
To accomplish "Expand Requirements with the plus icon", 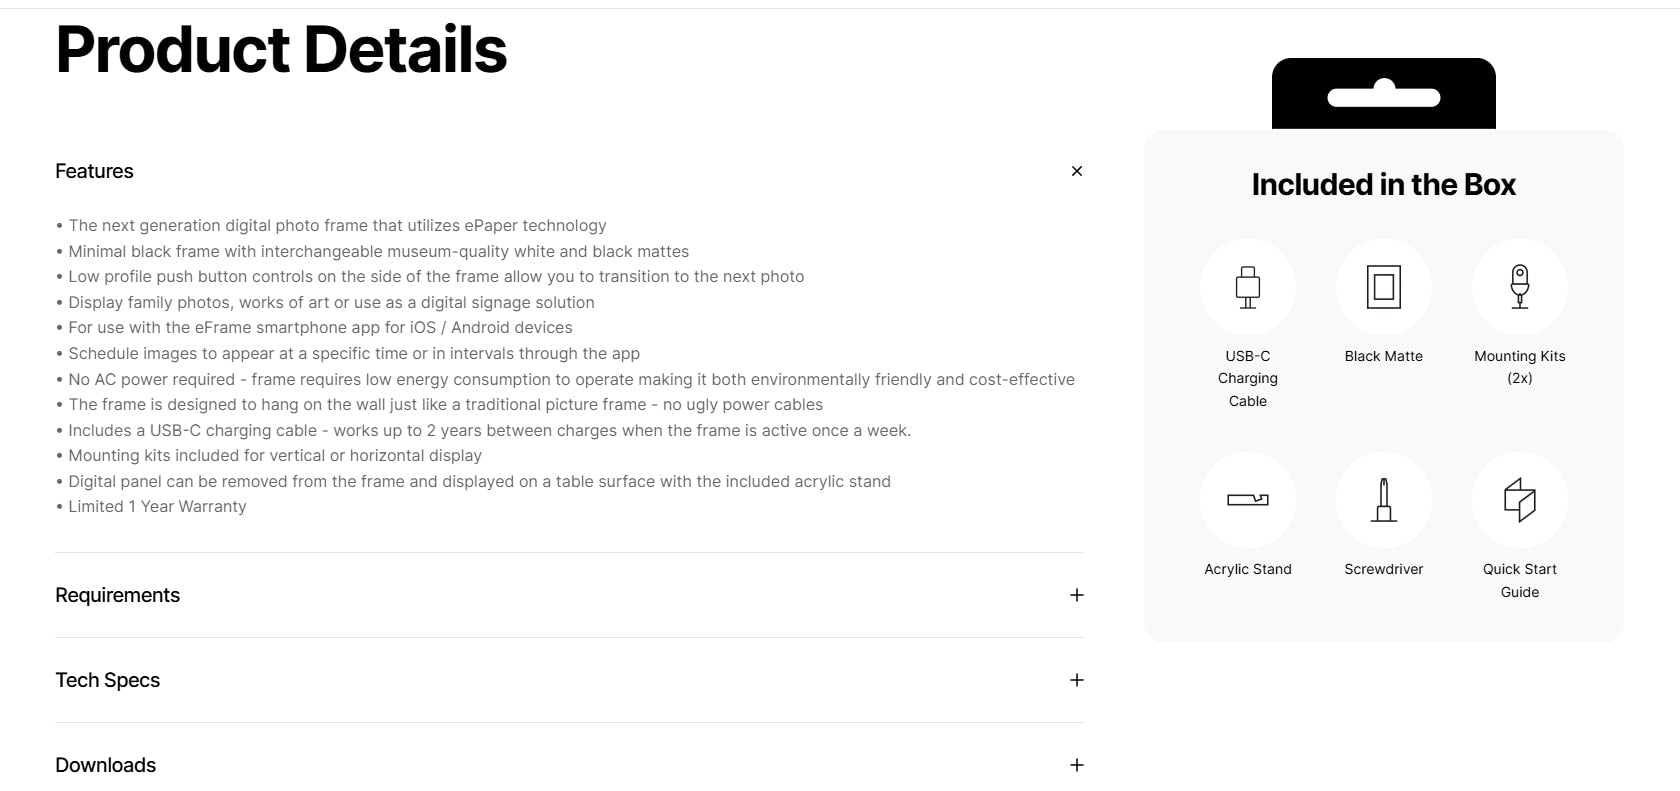I will click(x=1076, y=595).
